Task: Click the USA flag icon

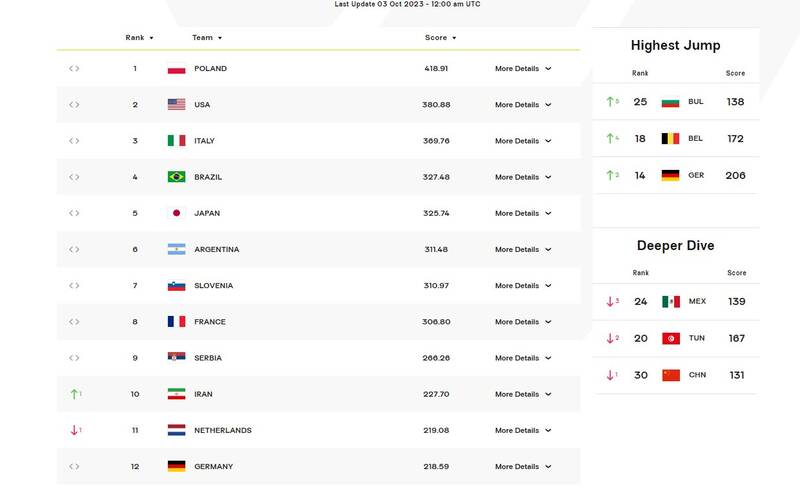Action: point(176,105)
